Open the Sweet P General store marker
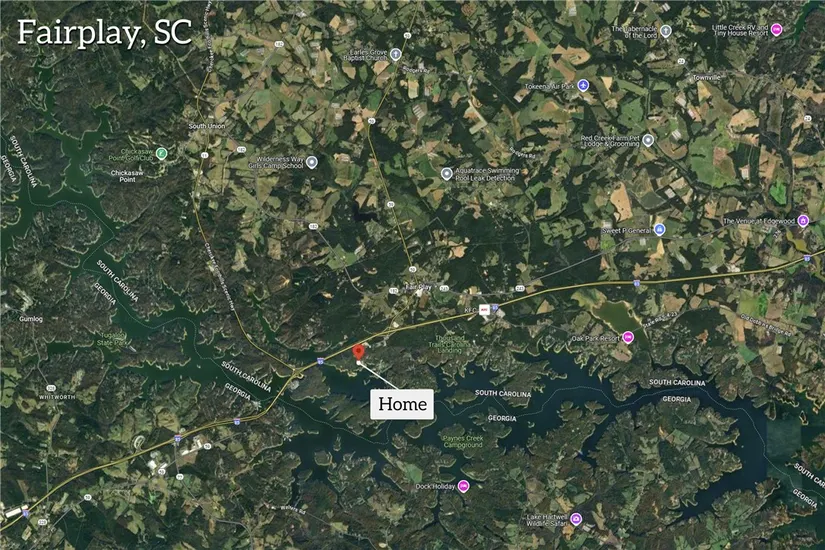Image resolution: width=825 pixels, height=550 pixels. (660, 229)
